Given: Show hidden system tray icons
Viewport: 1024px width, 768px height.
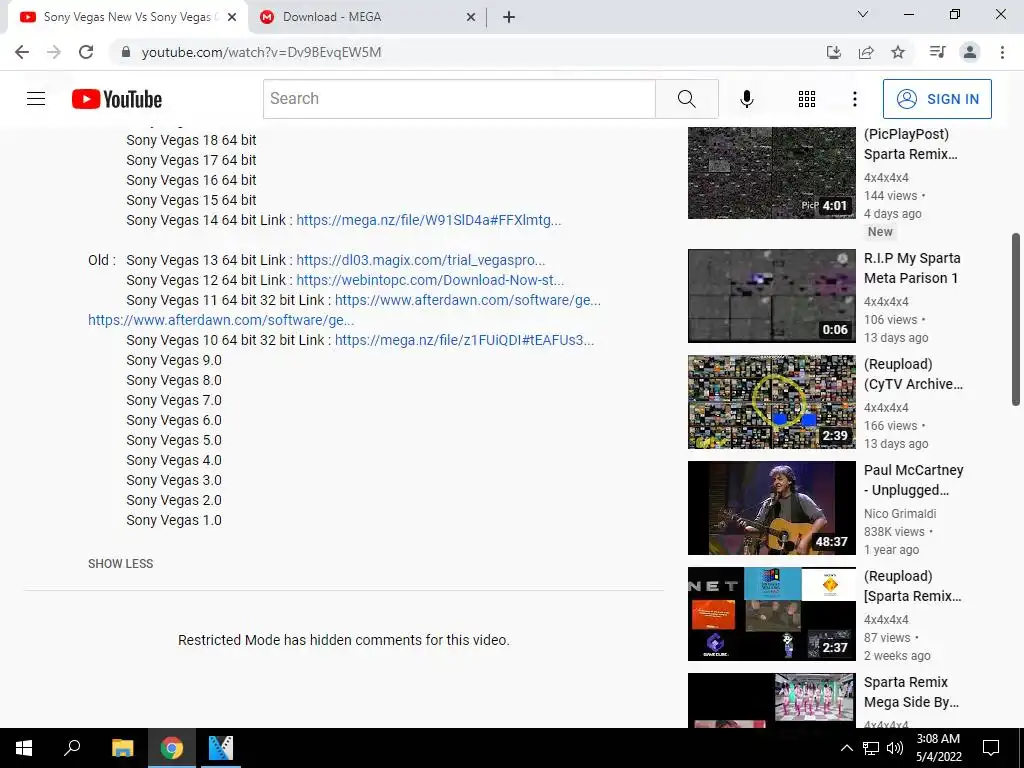Looking at the screenshot, I should pos(846,748).
